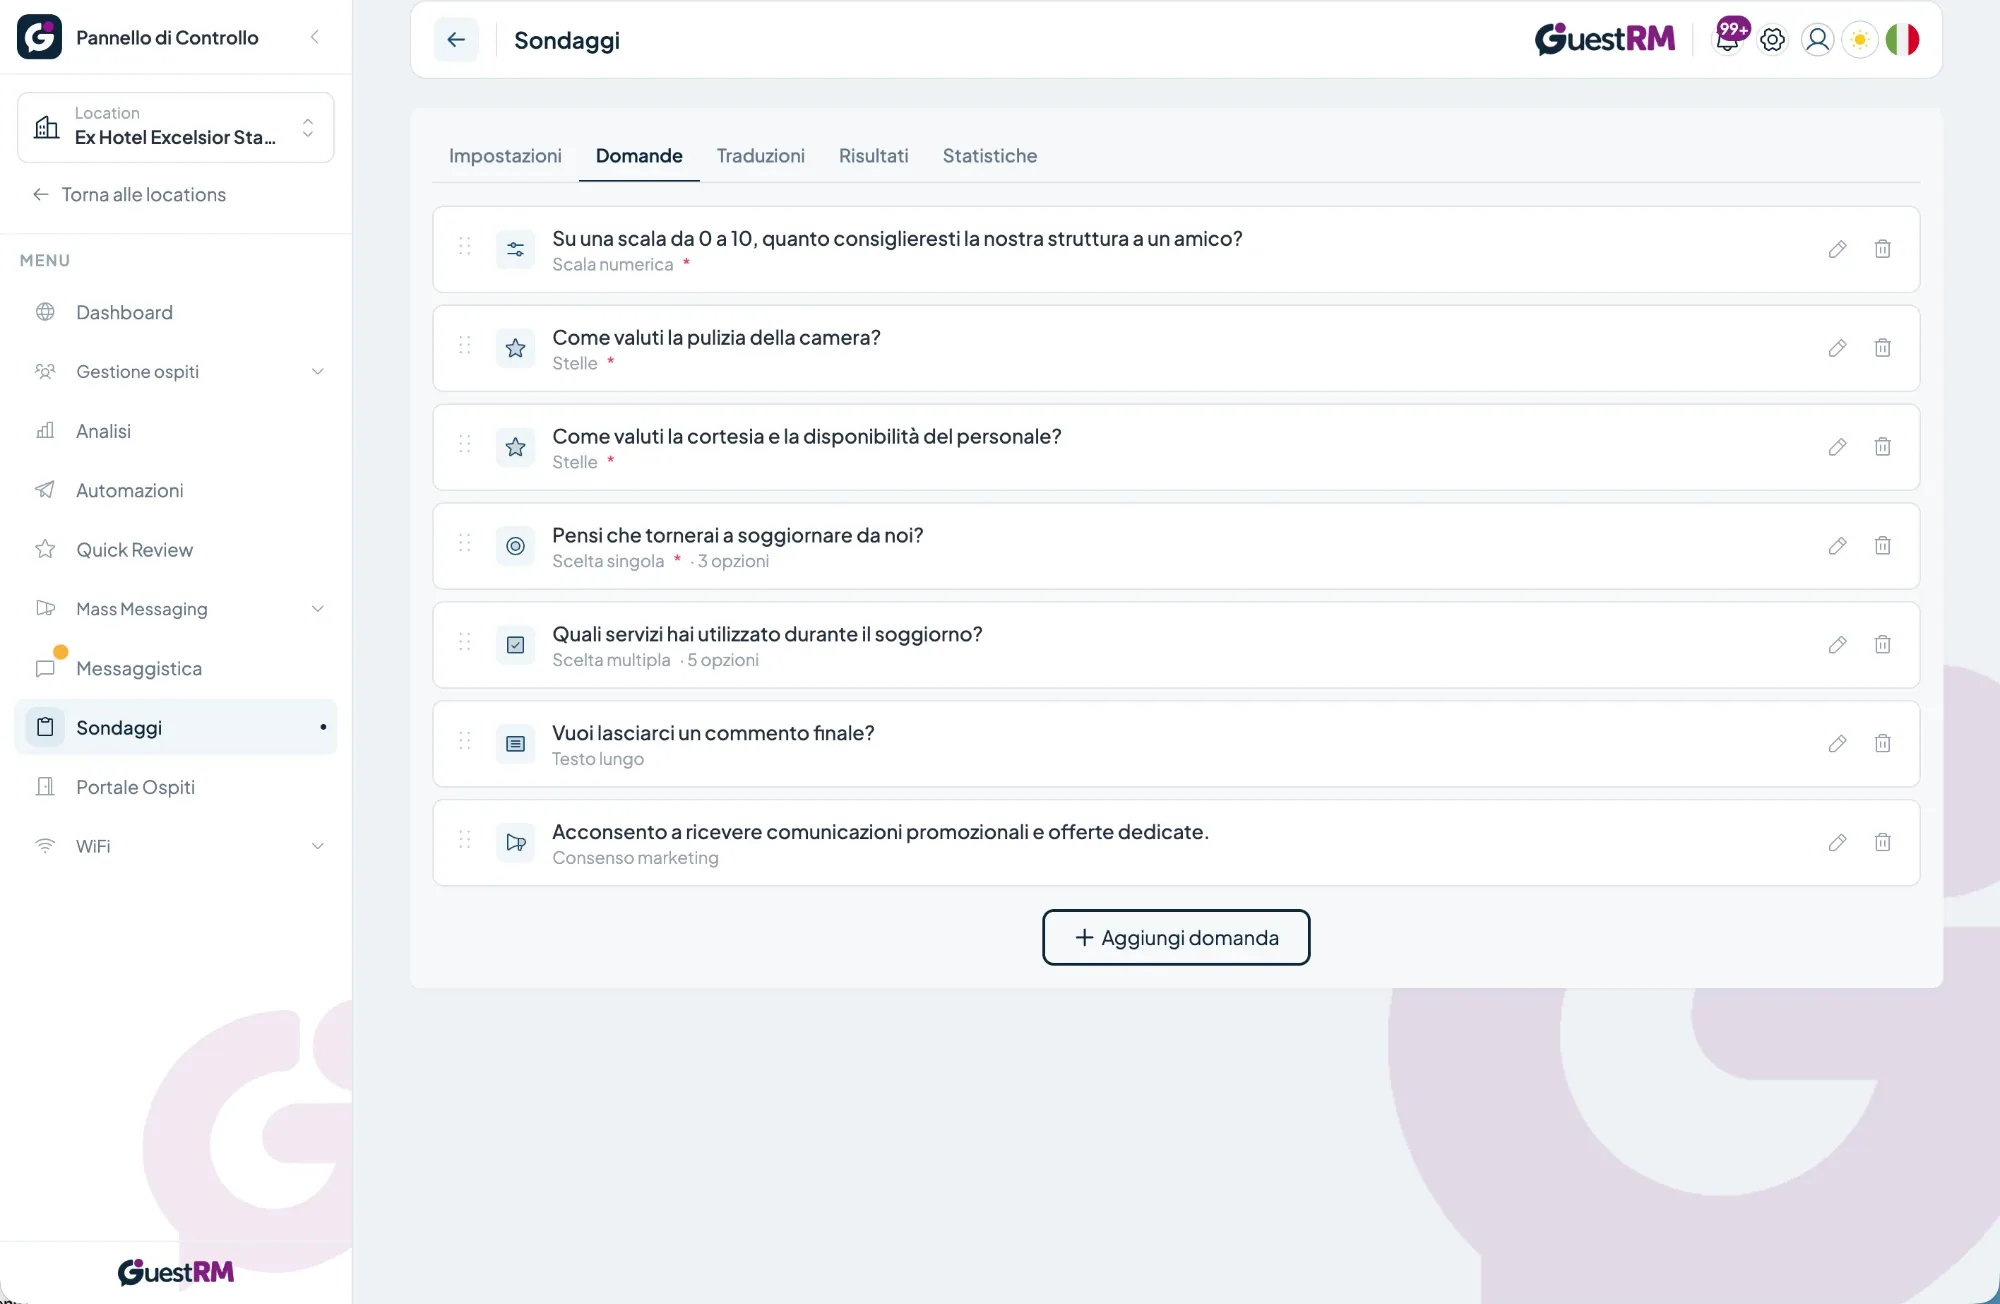The width and height of the screenshot is (2000, 1304).
Task: Delete the 'pulizia della camera' question
Action: (1882, 348)
